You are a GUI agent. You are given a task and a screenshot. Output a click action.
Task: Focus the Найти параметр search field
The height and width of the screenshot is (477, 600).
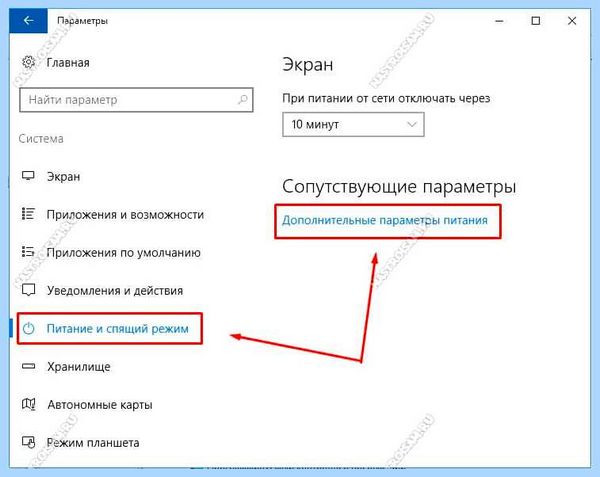point(136,100)
